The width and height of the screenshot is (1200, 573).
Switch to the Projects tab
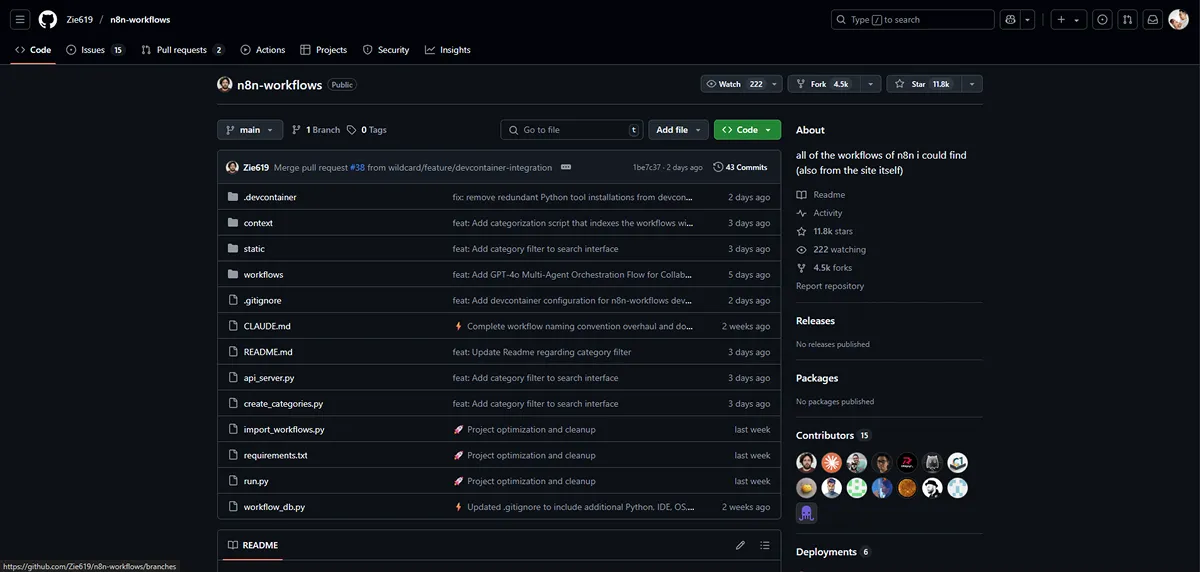324,50
